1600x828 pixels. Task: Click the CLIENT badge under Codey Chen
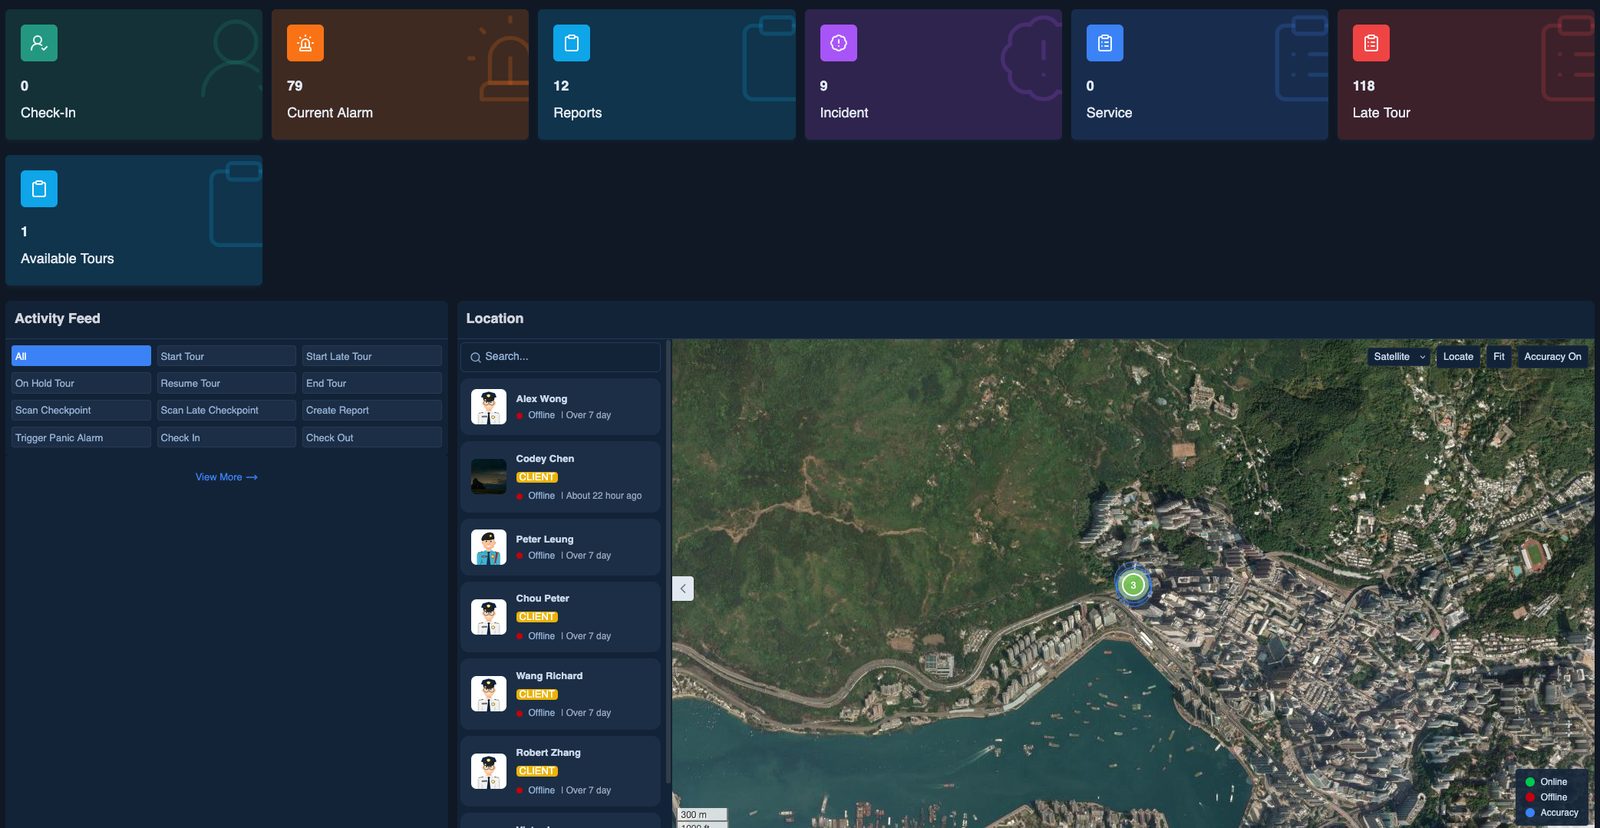click(x=537, y=477)
